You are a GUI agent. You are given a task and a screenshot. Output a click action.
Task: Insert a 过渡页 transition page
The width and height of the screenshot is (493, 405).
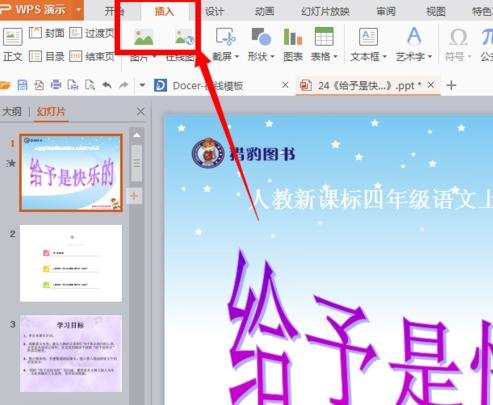[x=92, y=33]
